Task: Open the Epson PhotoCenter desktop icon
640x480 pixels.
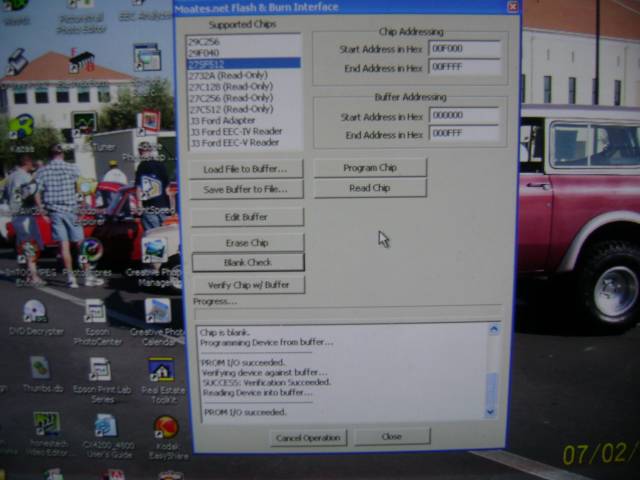Action: pyautogui.click(x=97, y=322)
